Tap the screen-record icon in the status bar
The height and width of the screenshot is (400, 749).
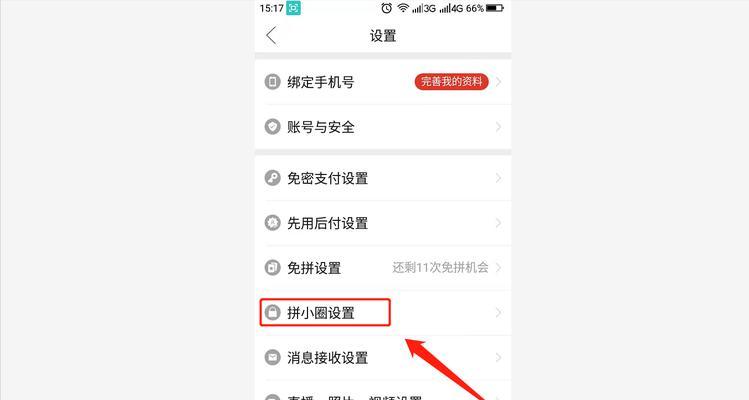click(x=293, y=8)
